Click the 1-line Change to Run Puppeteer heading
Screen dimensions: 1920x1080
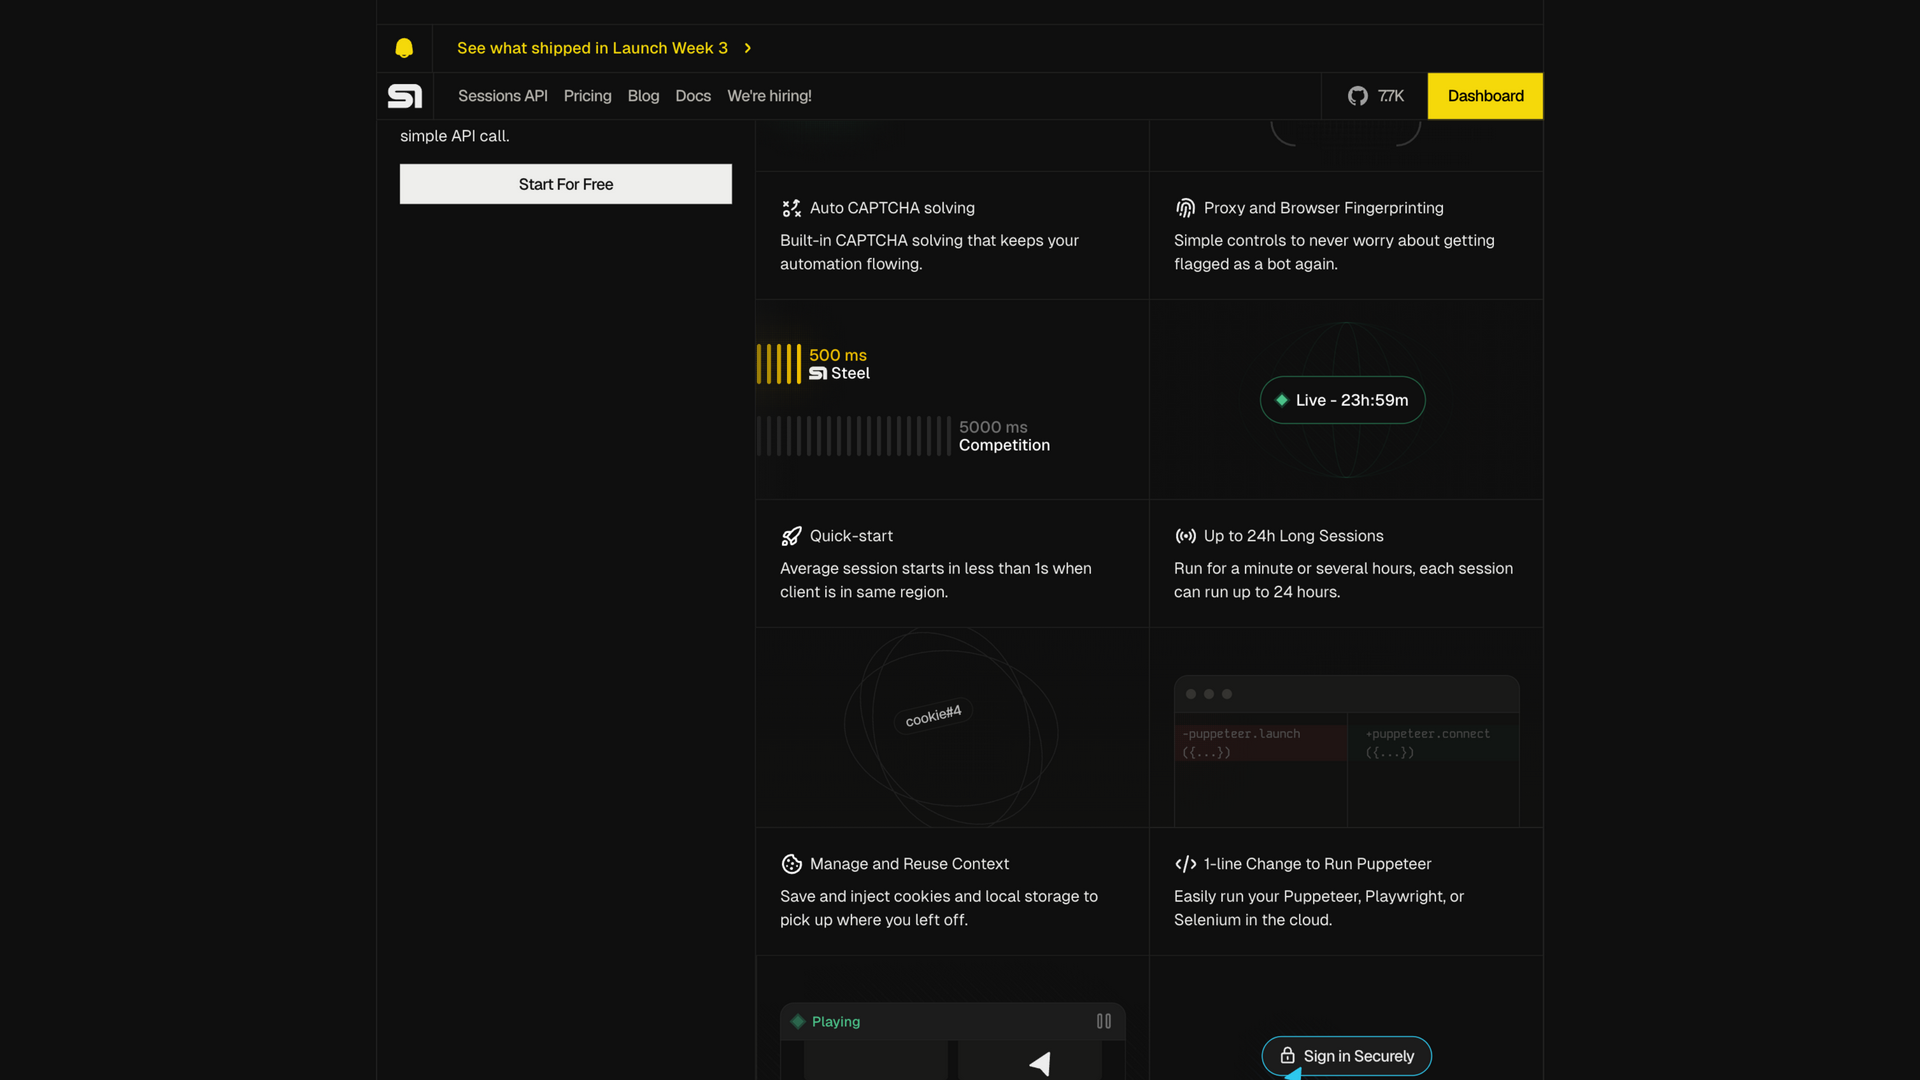[x=1317, y=864]
